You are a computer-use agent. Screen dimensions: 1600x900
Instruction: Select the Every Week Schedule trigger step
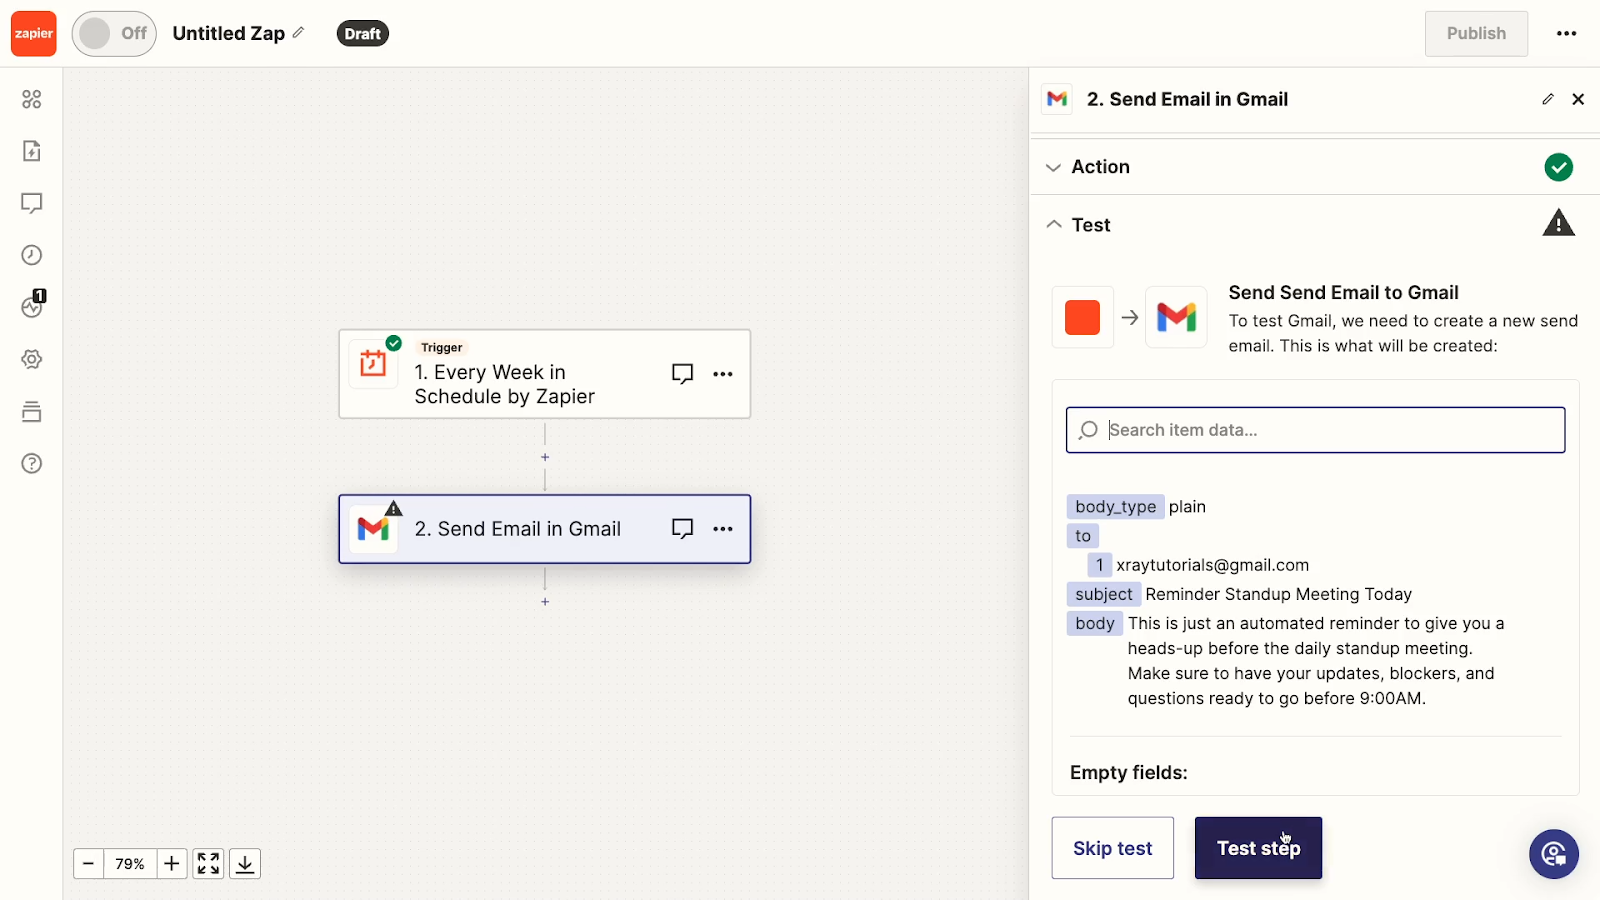pos(544,374)
